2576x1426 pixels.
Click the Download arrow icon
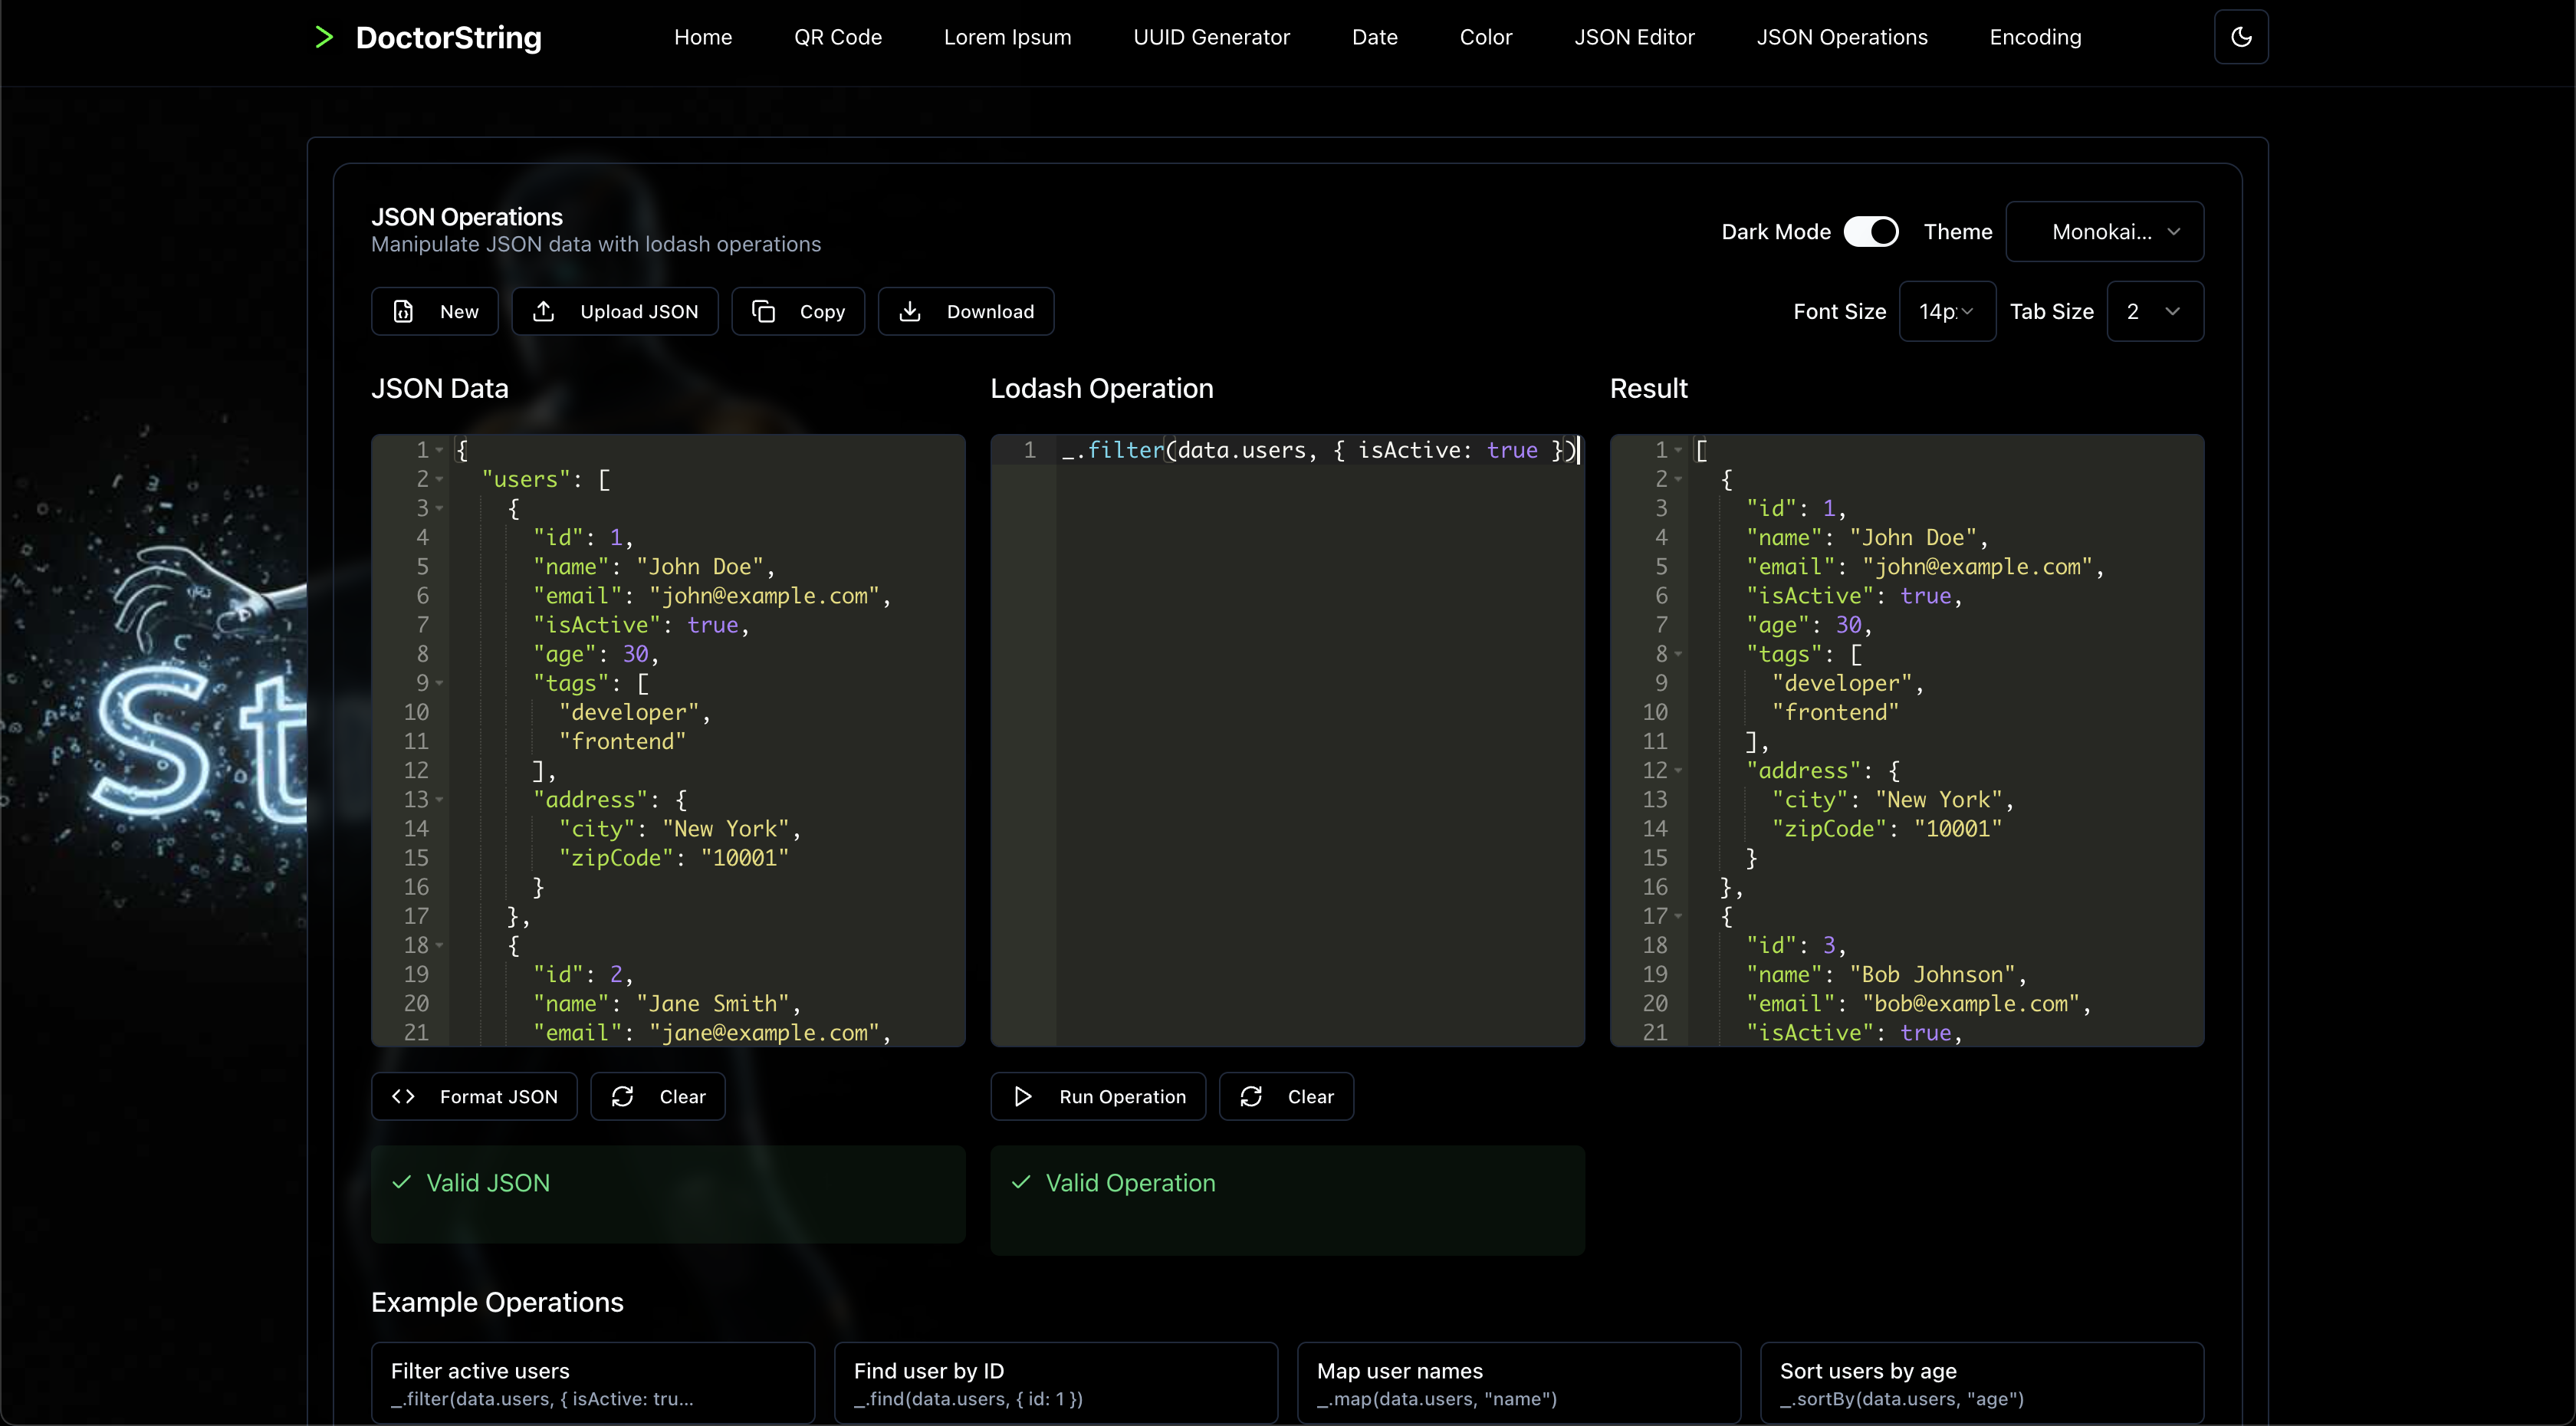(910, 312)
